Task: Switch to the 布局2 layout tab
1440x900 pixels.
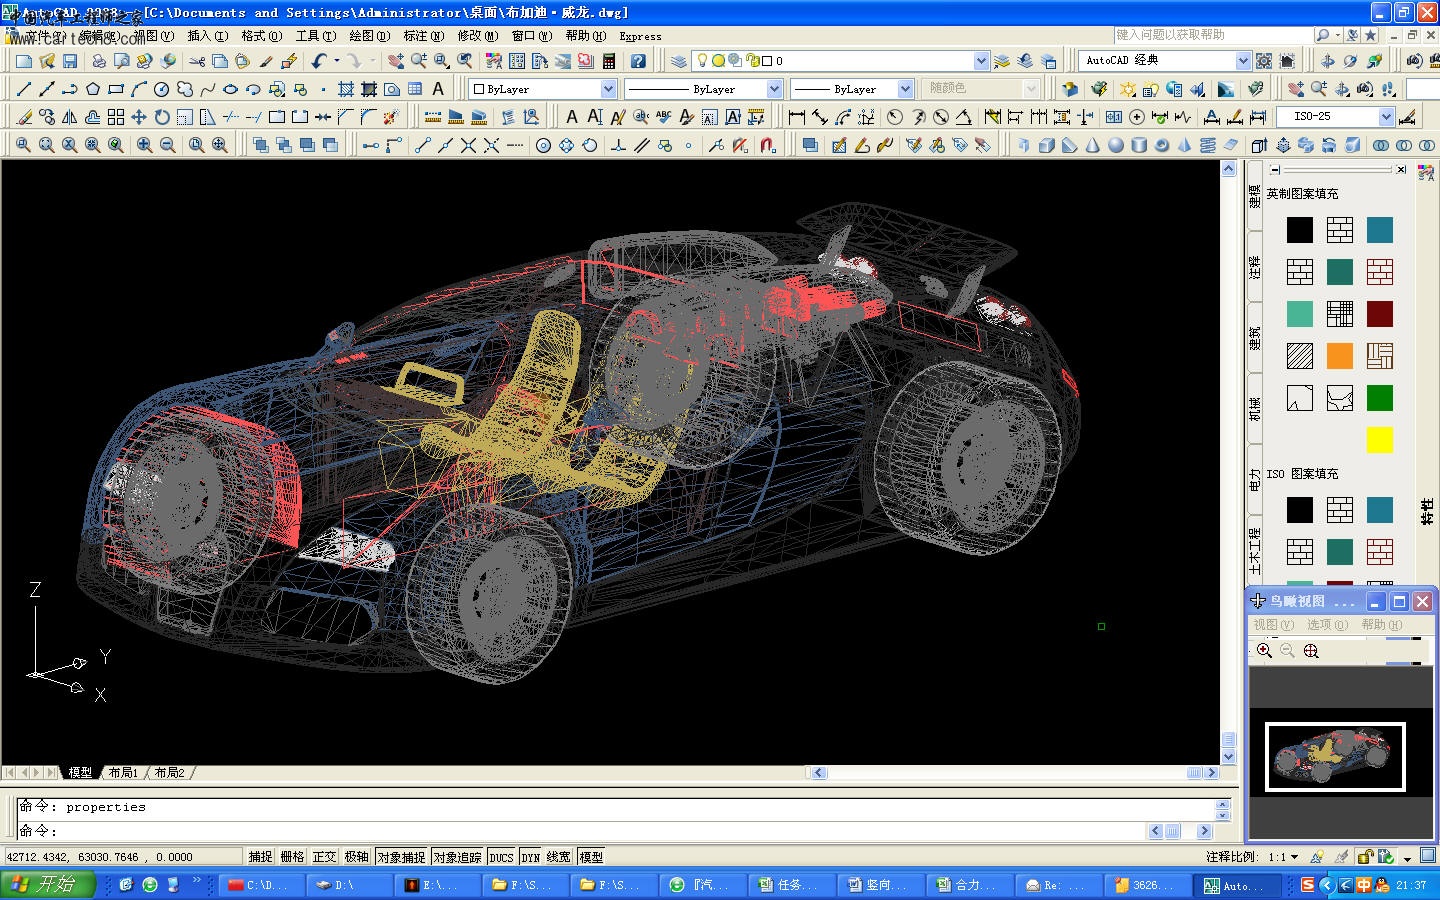Action: coord(169,773)
